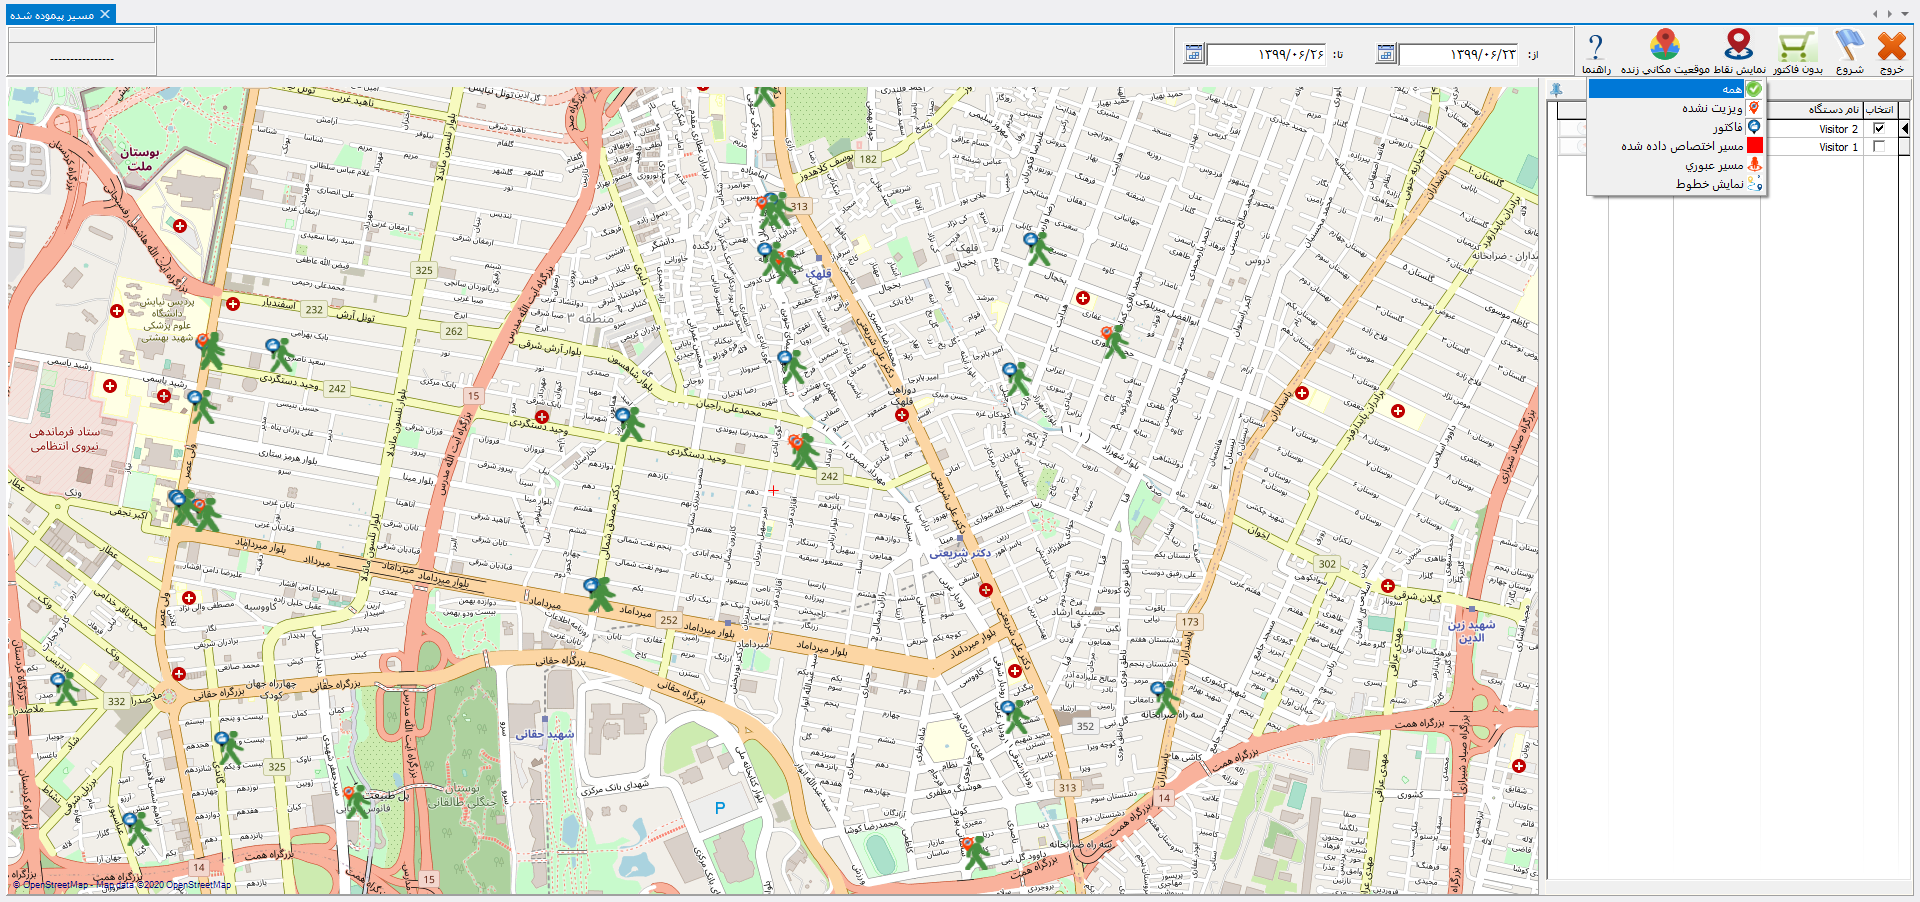The height and width of the screenshot is (902, 1920).
Task: Open live location 'موقعیت مکانی زنده' icon
Action: [1665, 45]
